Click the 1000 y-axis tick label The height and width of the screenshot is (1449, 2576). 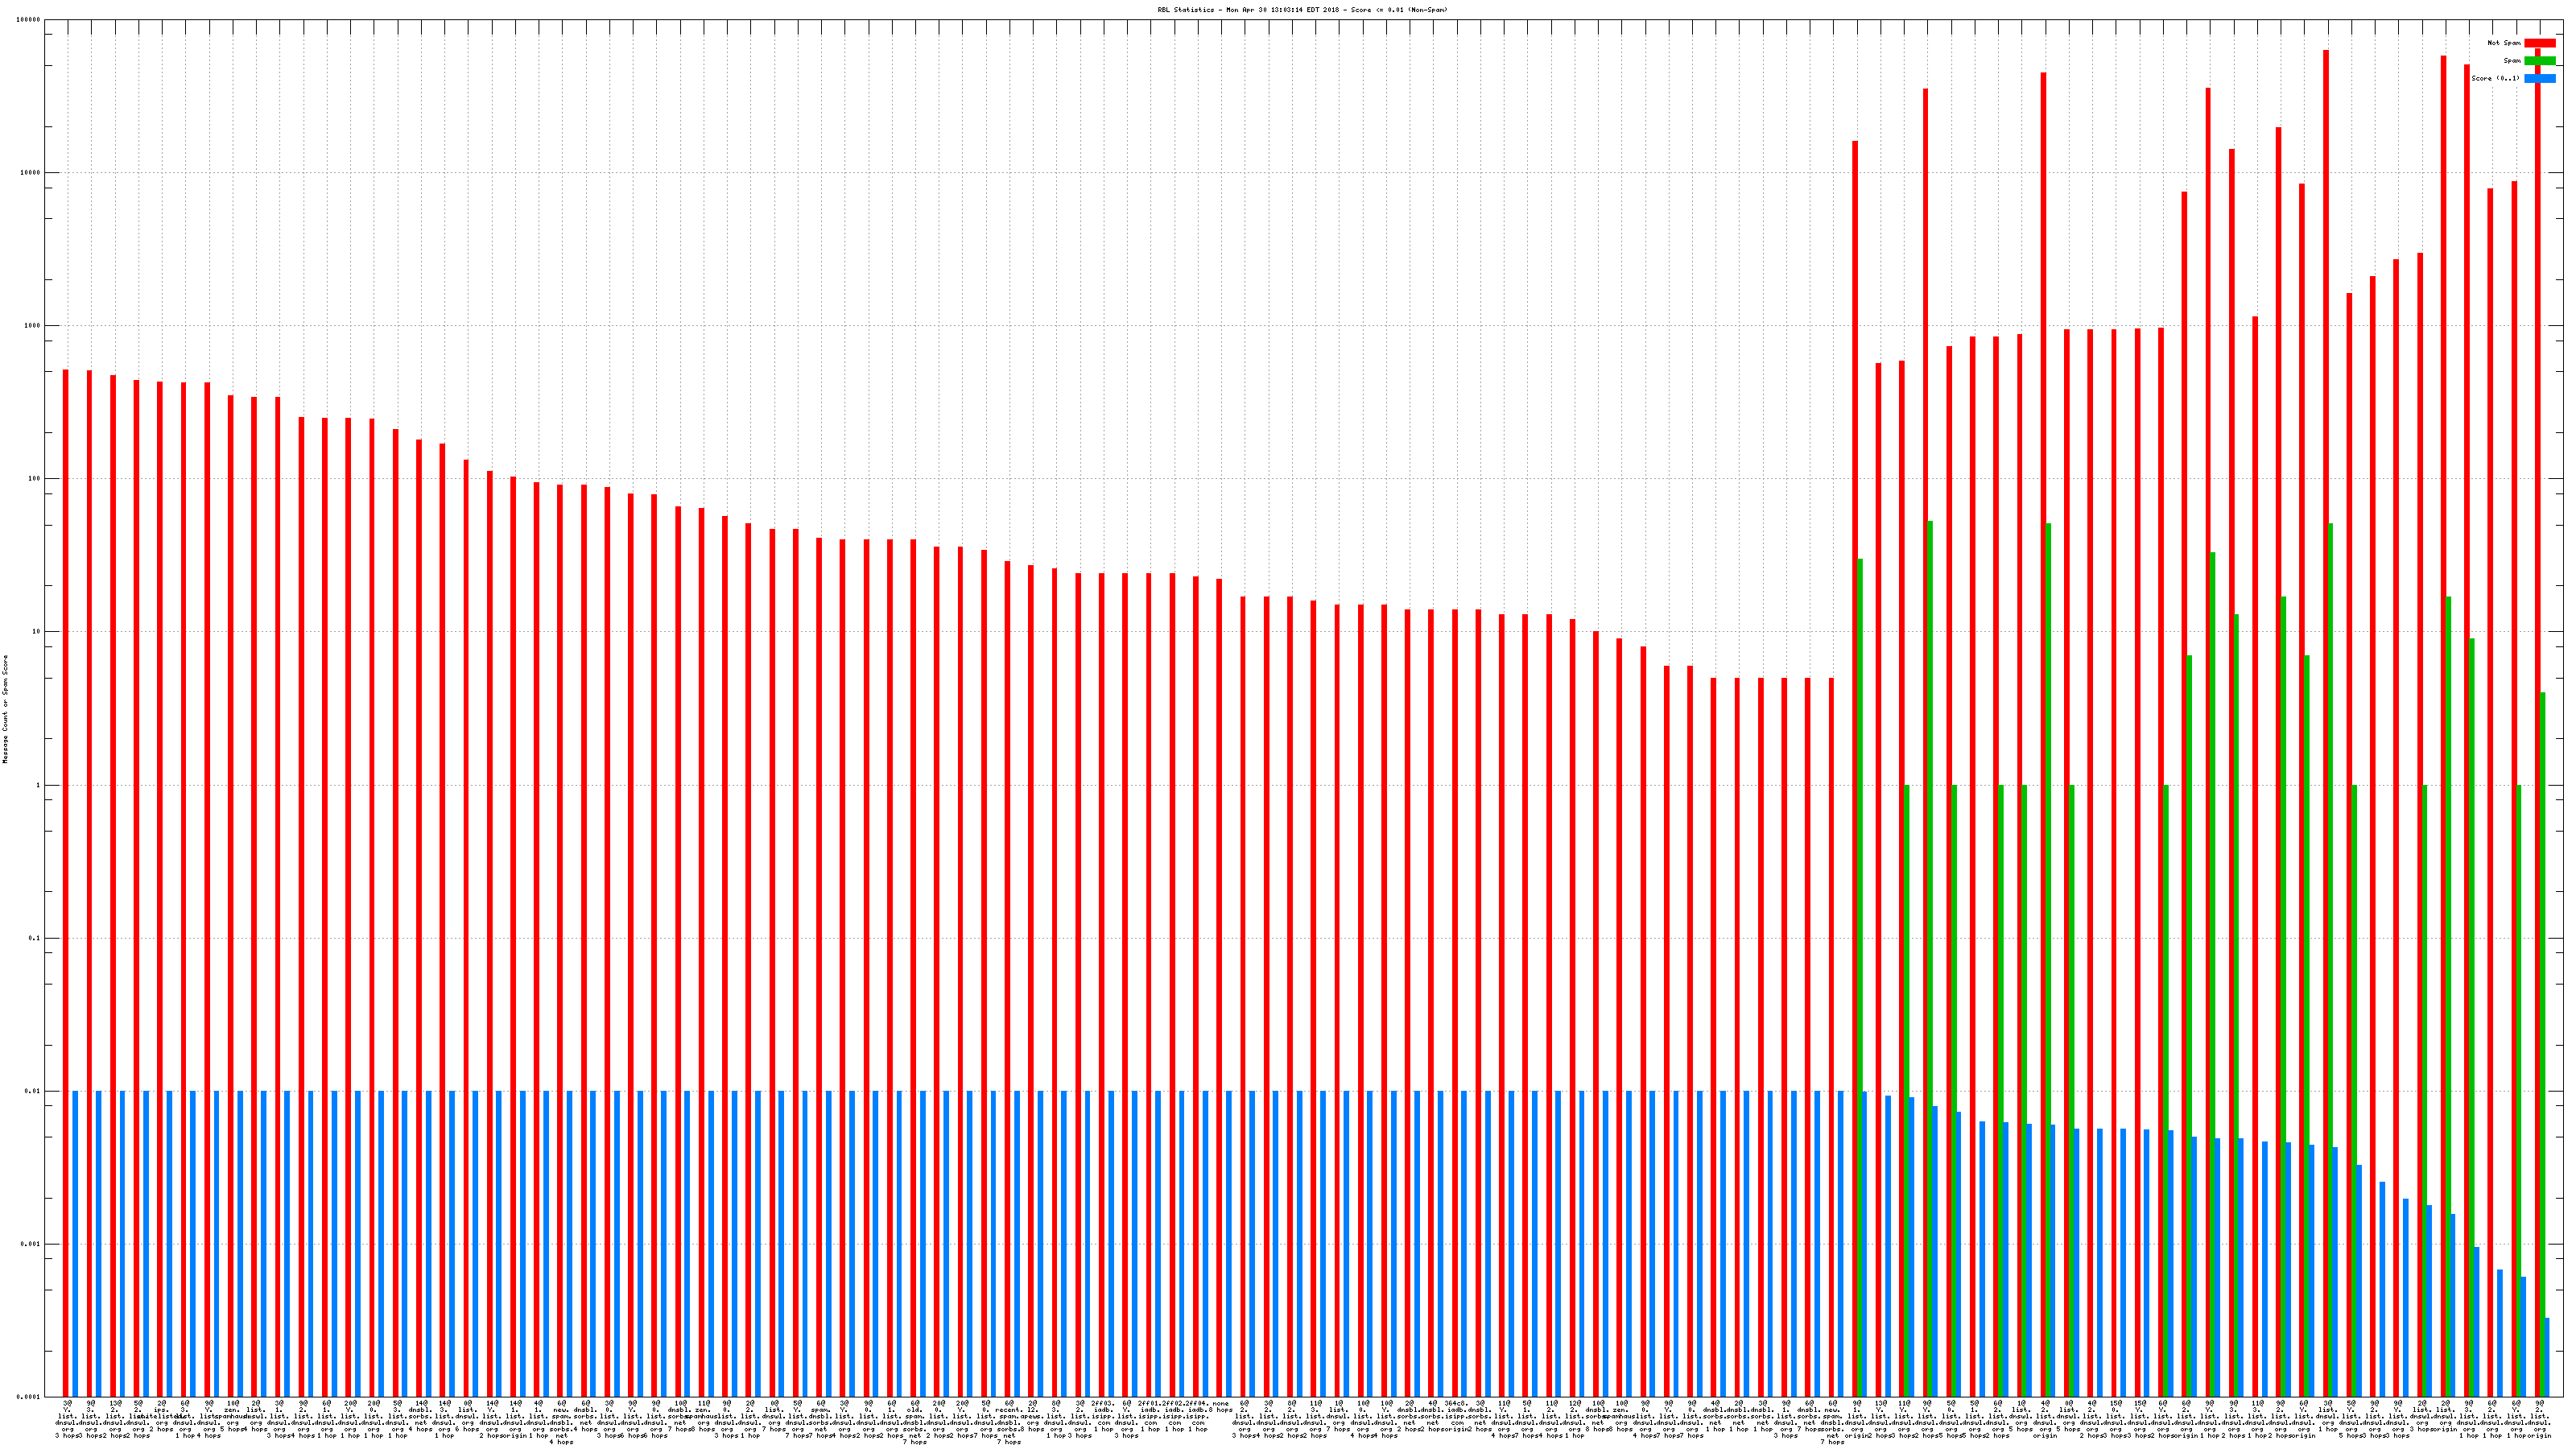[32, 326]
